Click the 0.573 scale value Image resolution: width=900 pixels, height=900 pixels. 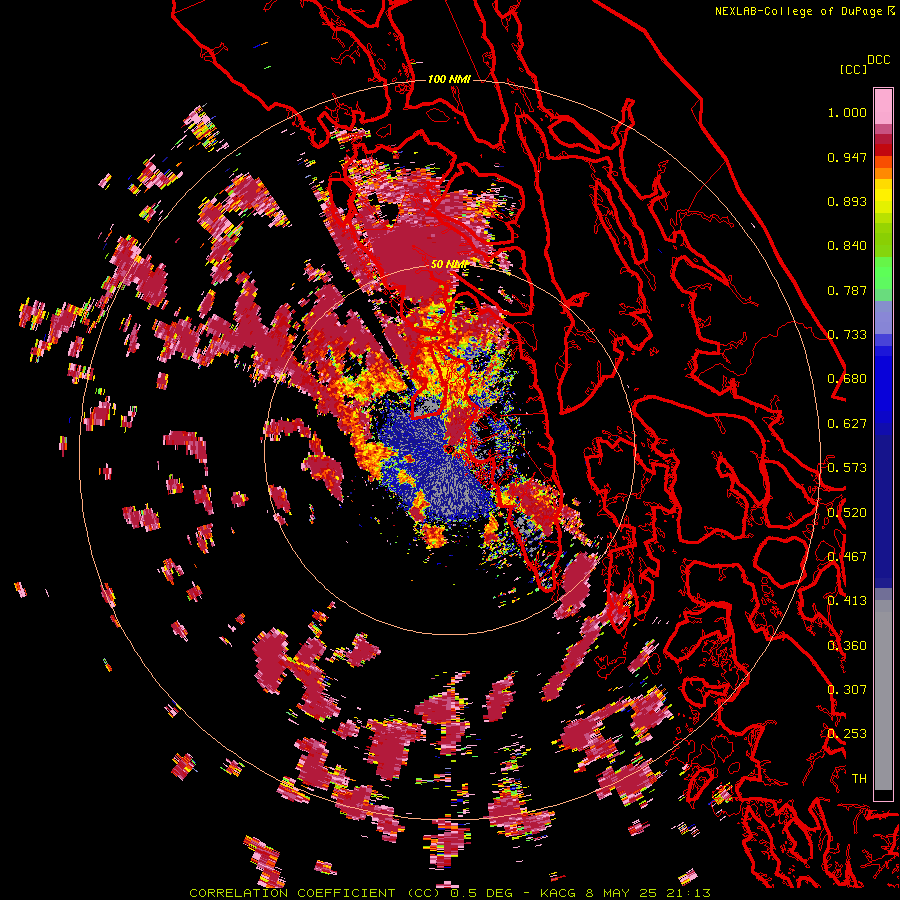point(847,468)
